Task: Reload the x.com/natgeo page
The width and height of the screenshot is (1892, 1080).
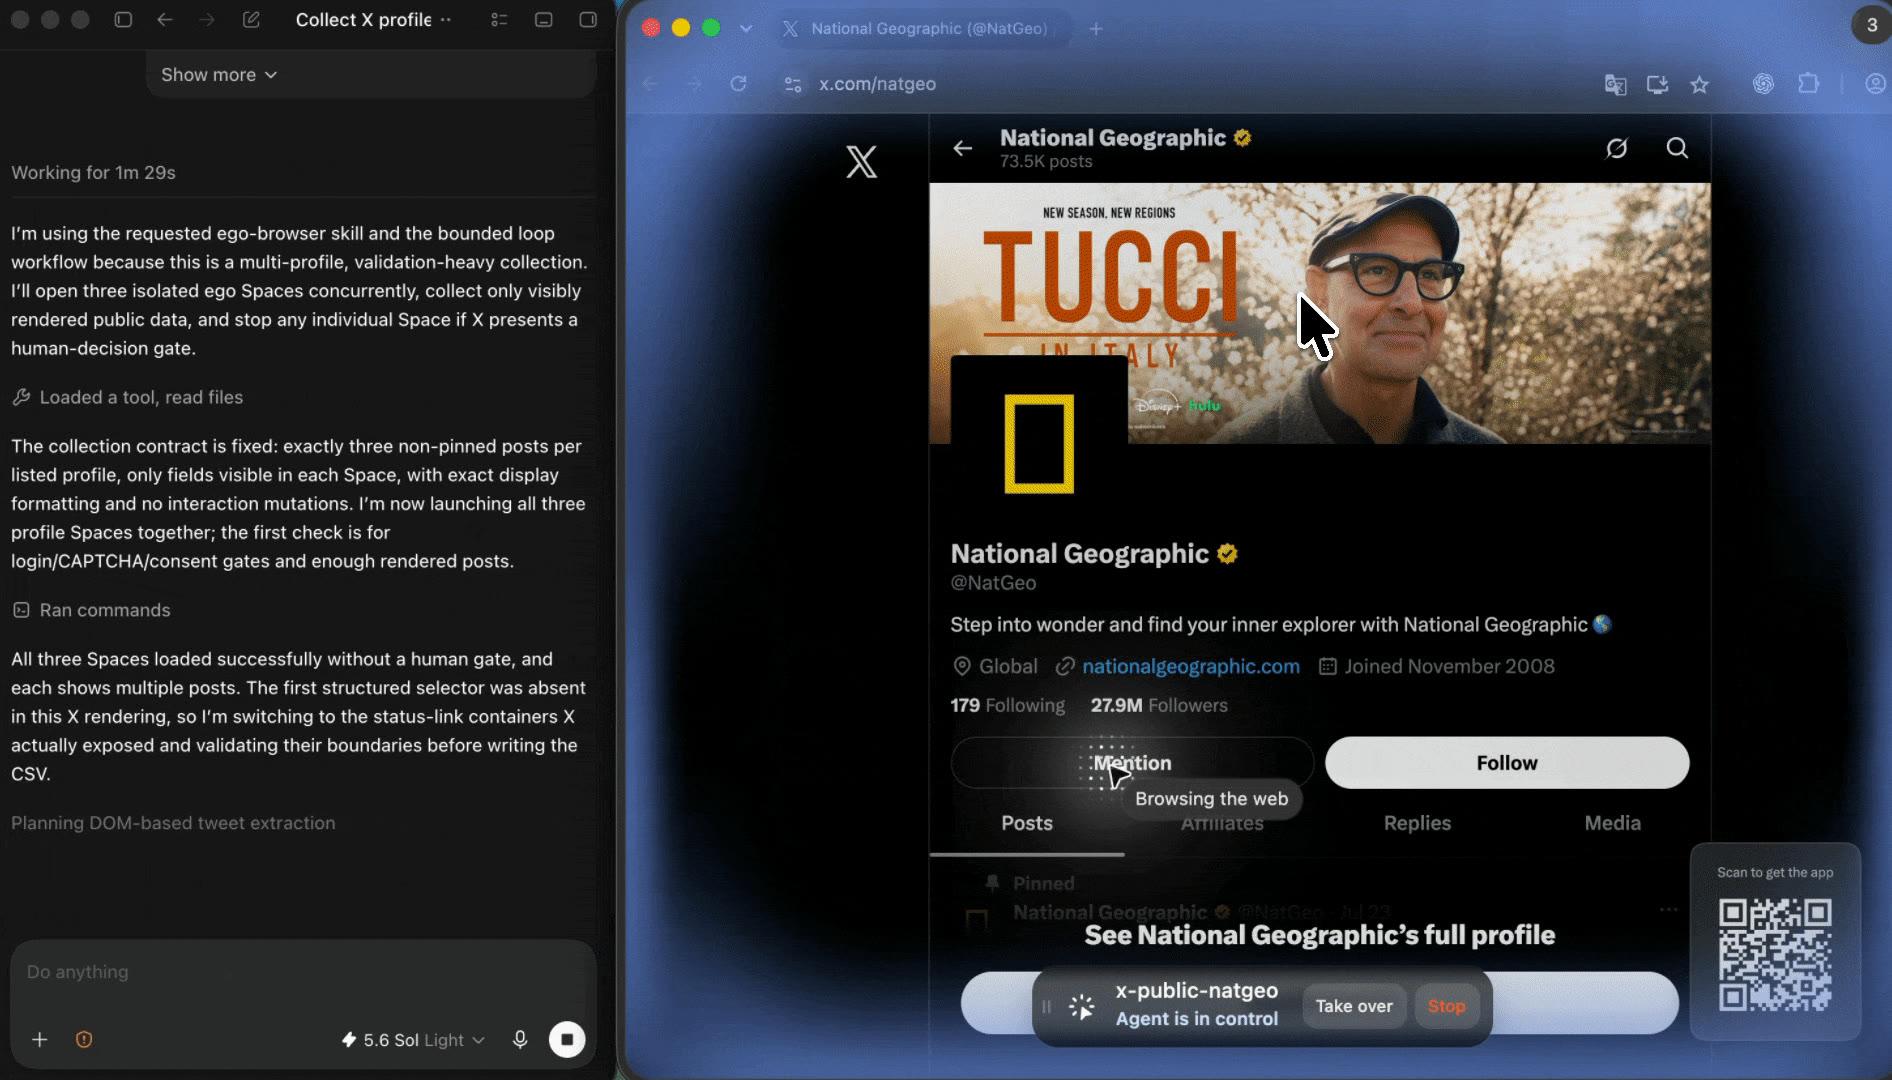Action: click(738, 84)
